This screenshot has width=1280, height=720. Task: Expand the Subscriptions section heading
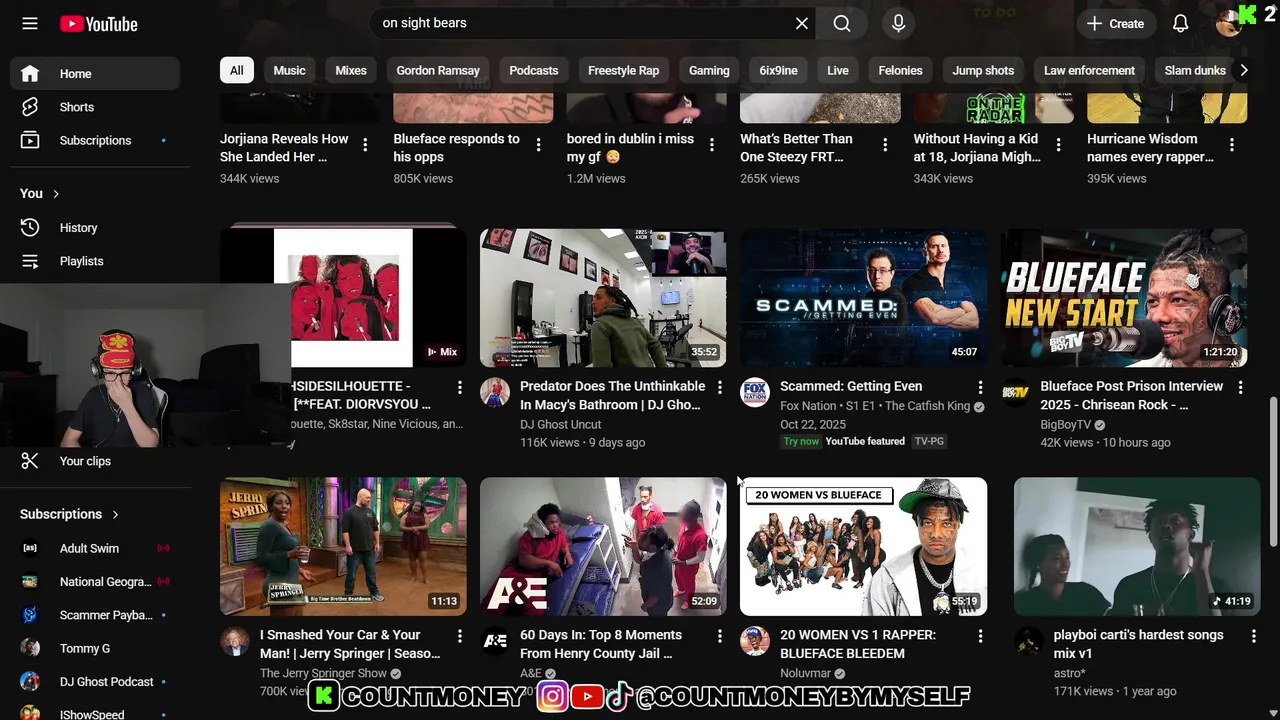pyautogui.click(x=70, y=514)
